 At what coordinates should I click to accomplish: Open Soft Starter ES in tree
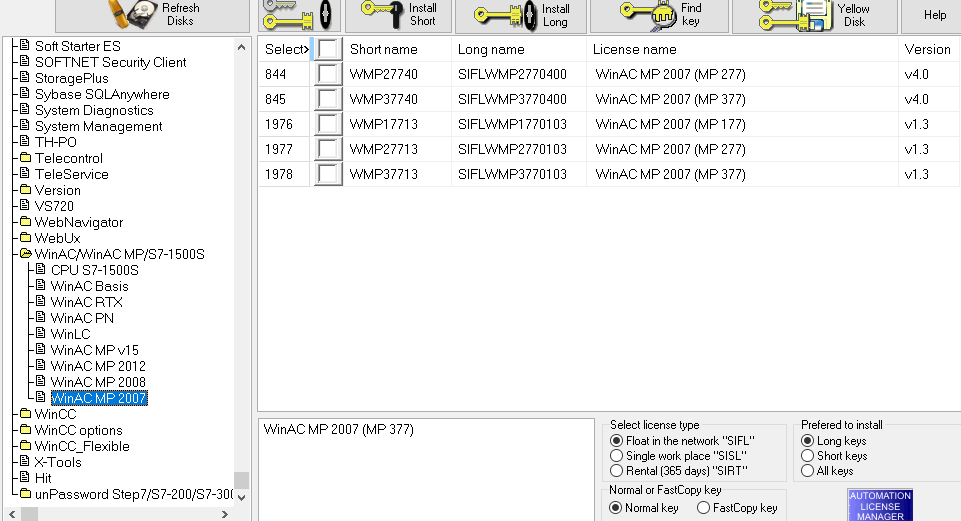point(77,46)
